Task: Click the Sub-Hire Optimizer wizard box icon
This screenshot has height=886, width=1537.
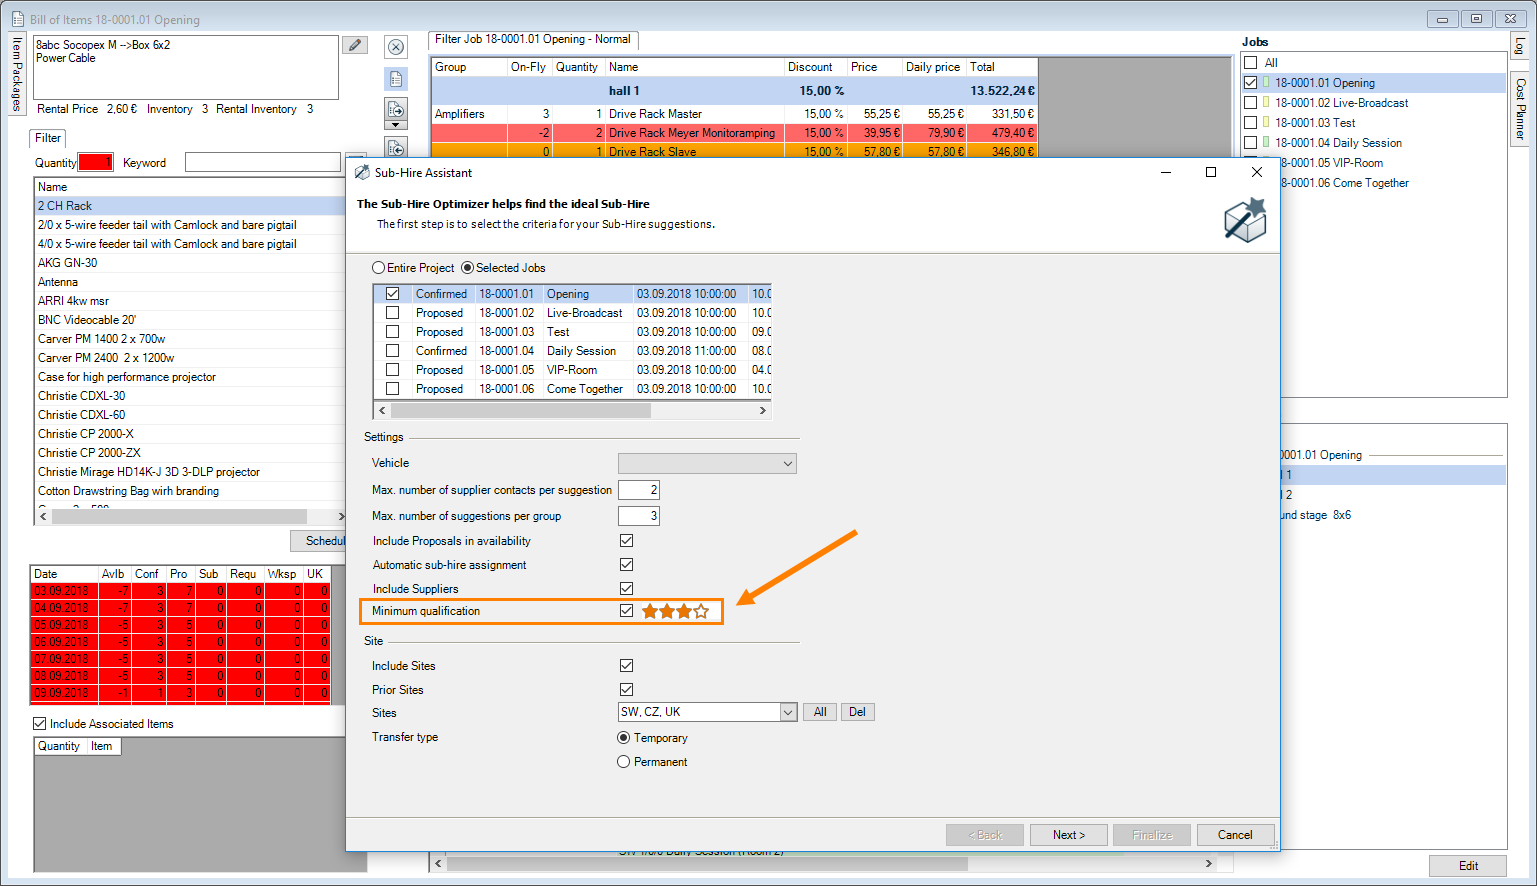Action: [x=1244, y=220]
